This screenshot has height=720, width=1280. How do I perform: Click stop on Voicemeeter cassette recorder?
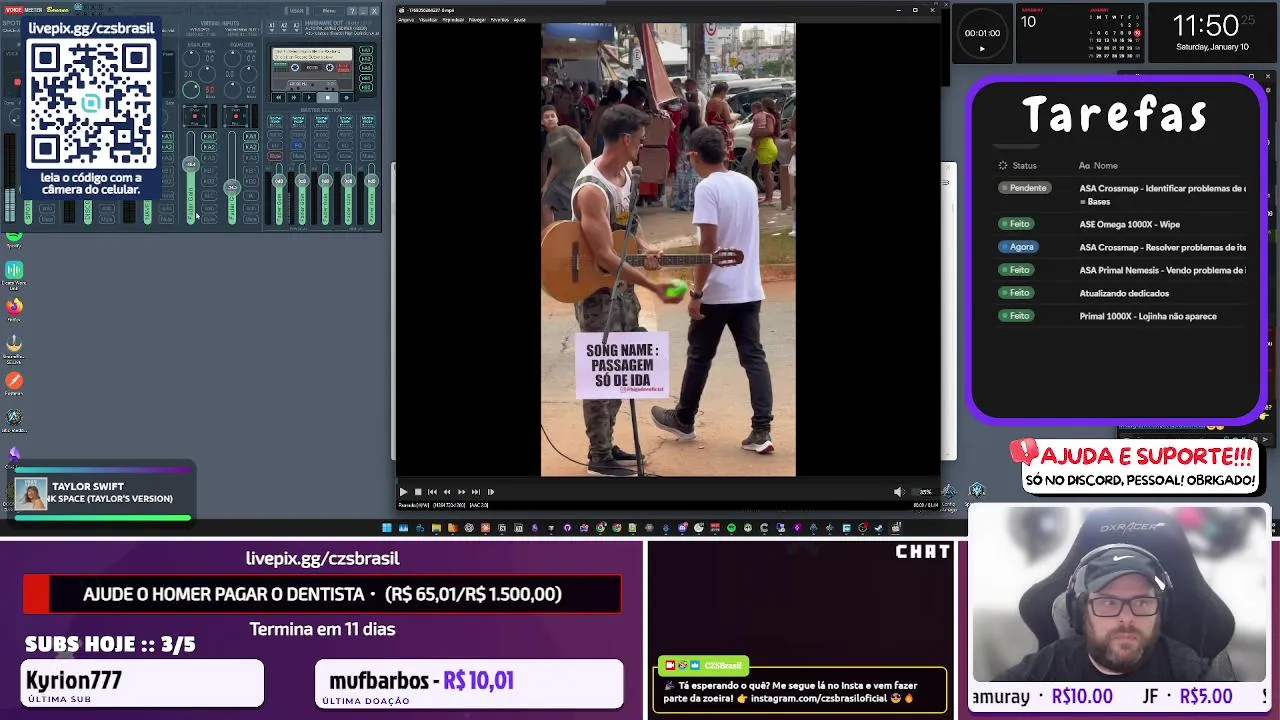coord(328,97)
